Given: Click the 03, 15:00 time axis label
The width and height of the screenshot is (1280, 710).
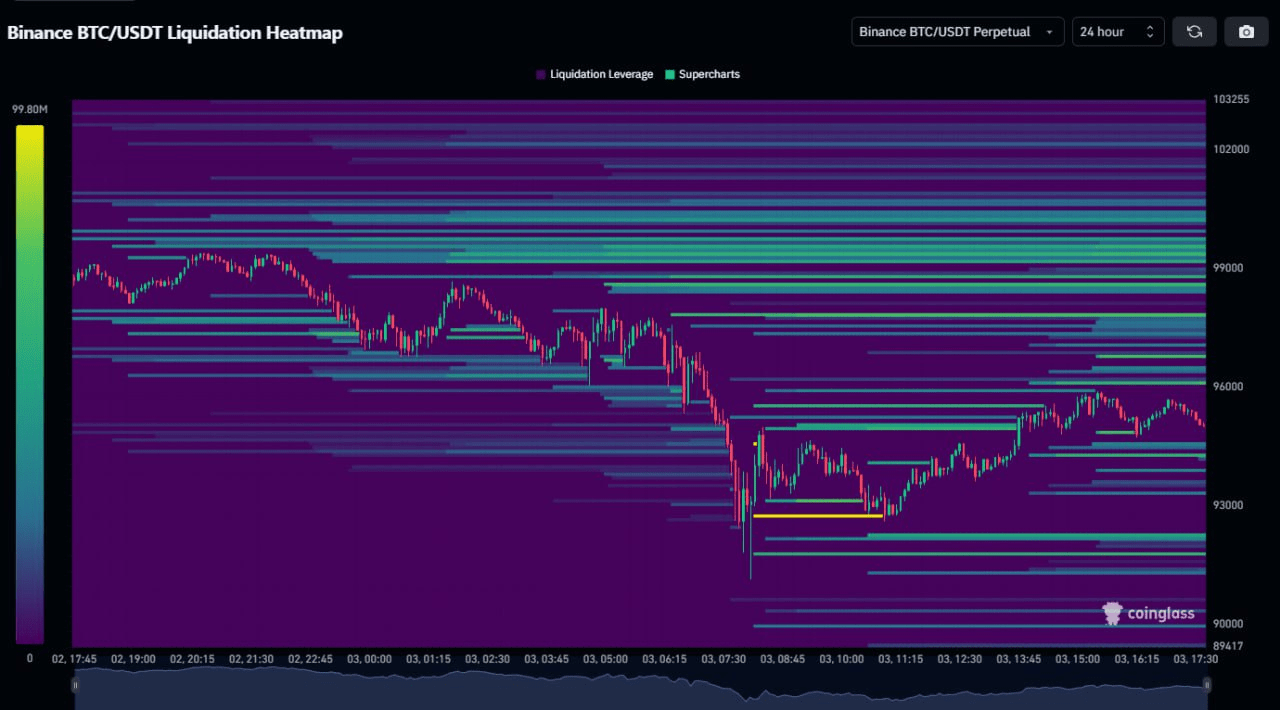Looking at the screenshot, I should [1076, 660].
